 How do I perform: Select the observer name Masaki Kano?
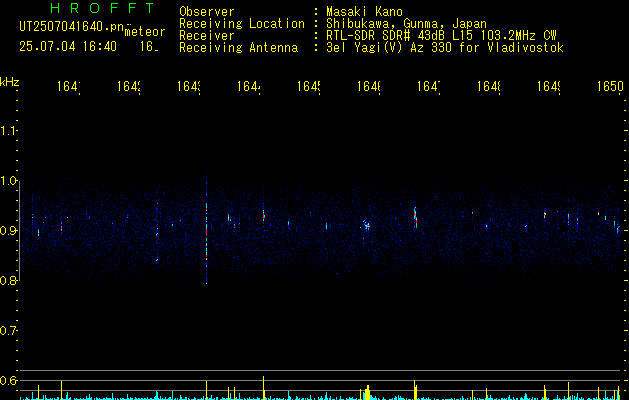364,12
